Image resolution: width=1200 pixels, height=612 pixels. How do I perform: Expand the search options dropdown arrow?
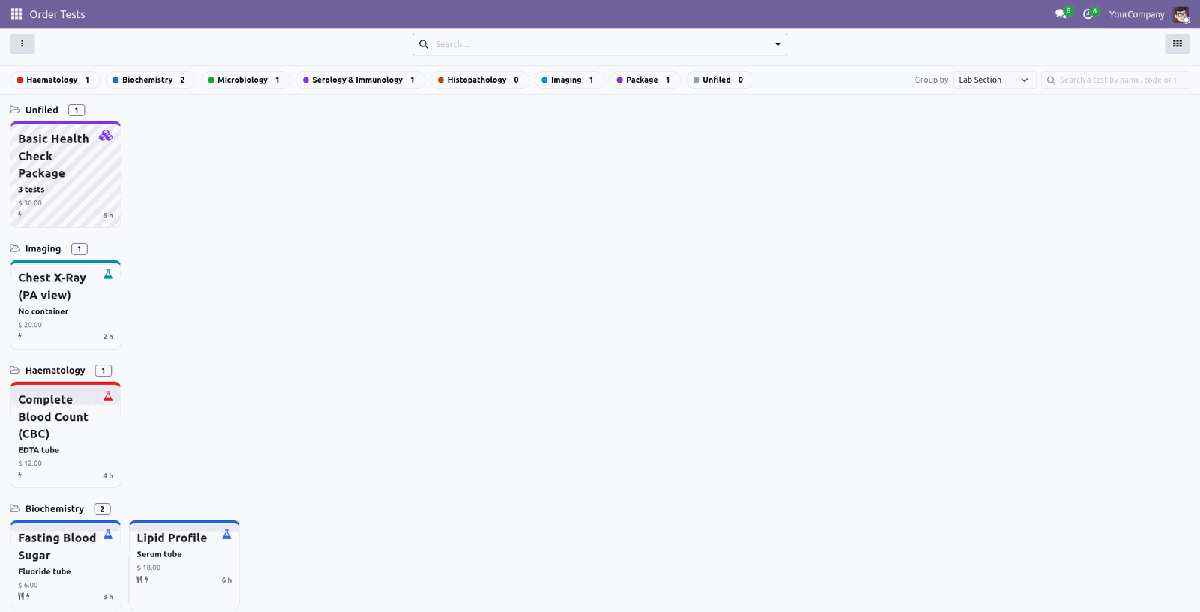(778, 44)
